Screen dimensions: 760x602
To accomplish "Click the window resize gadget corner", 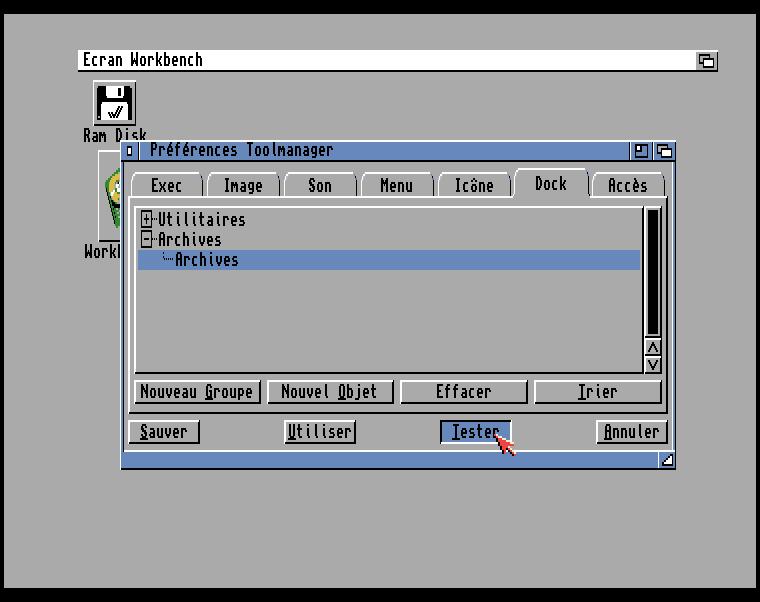I will 666,459.
